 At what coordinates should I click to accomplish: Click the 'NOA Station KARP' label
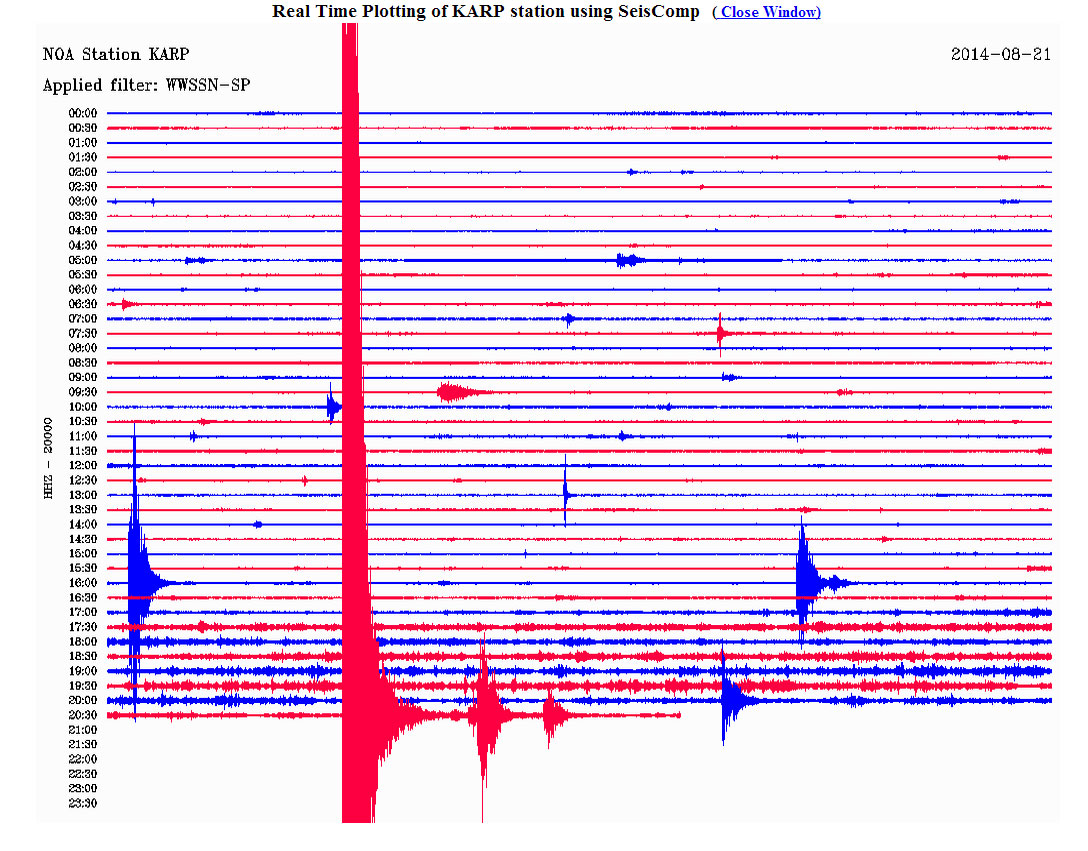click(x=115, y=54)
